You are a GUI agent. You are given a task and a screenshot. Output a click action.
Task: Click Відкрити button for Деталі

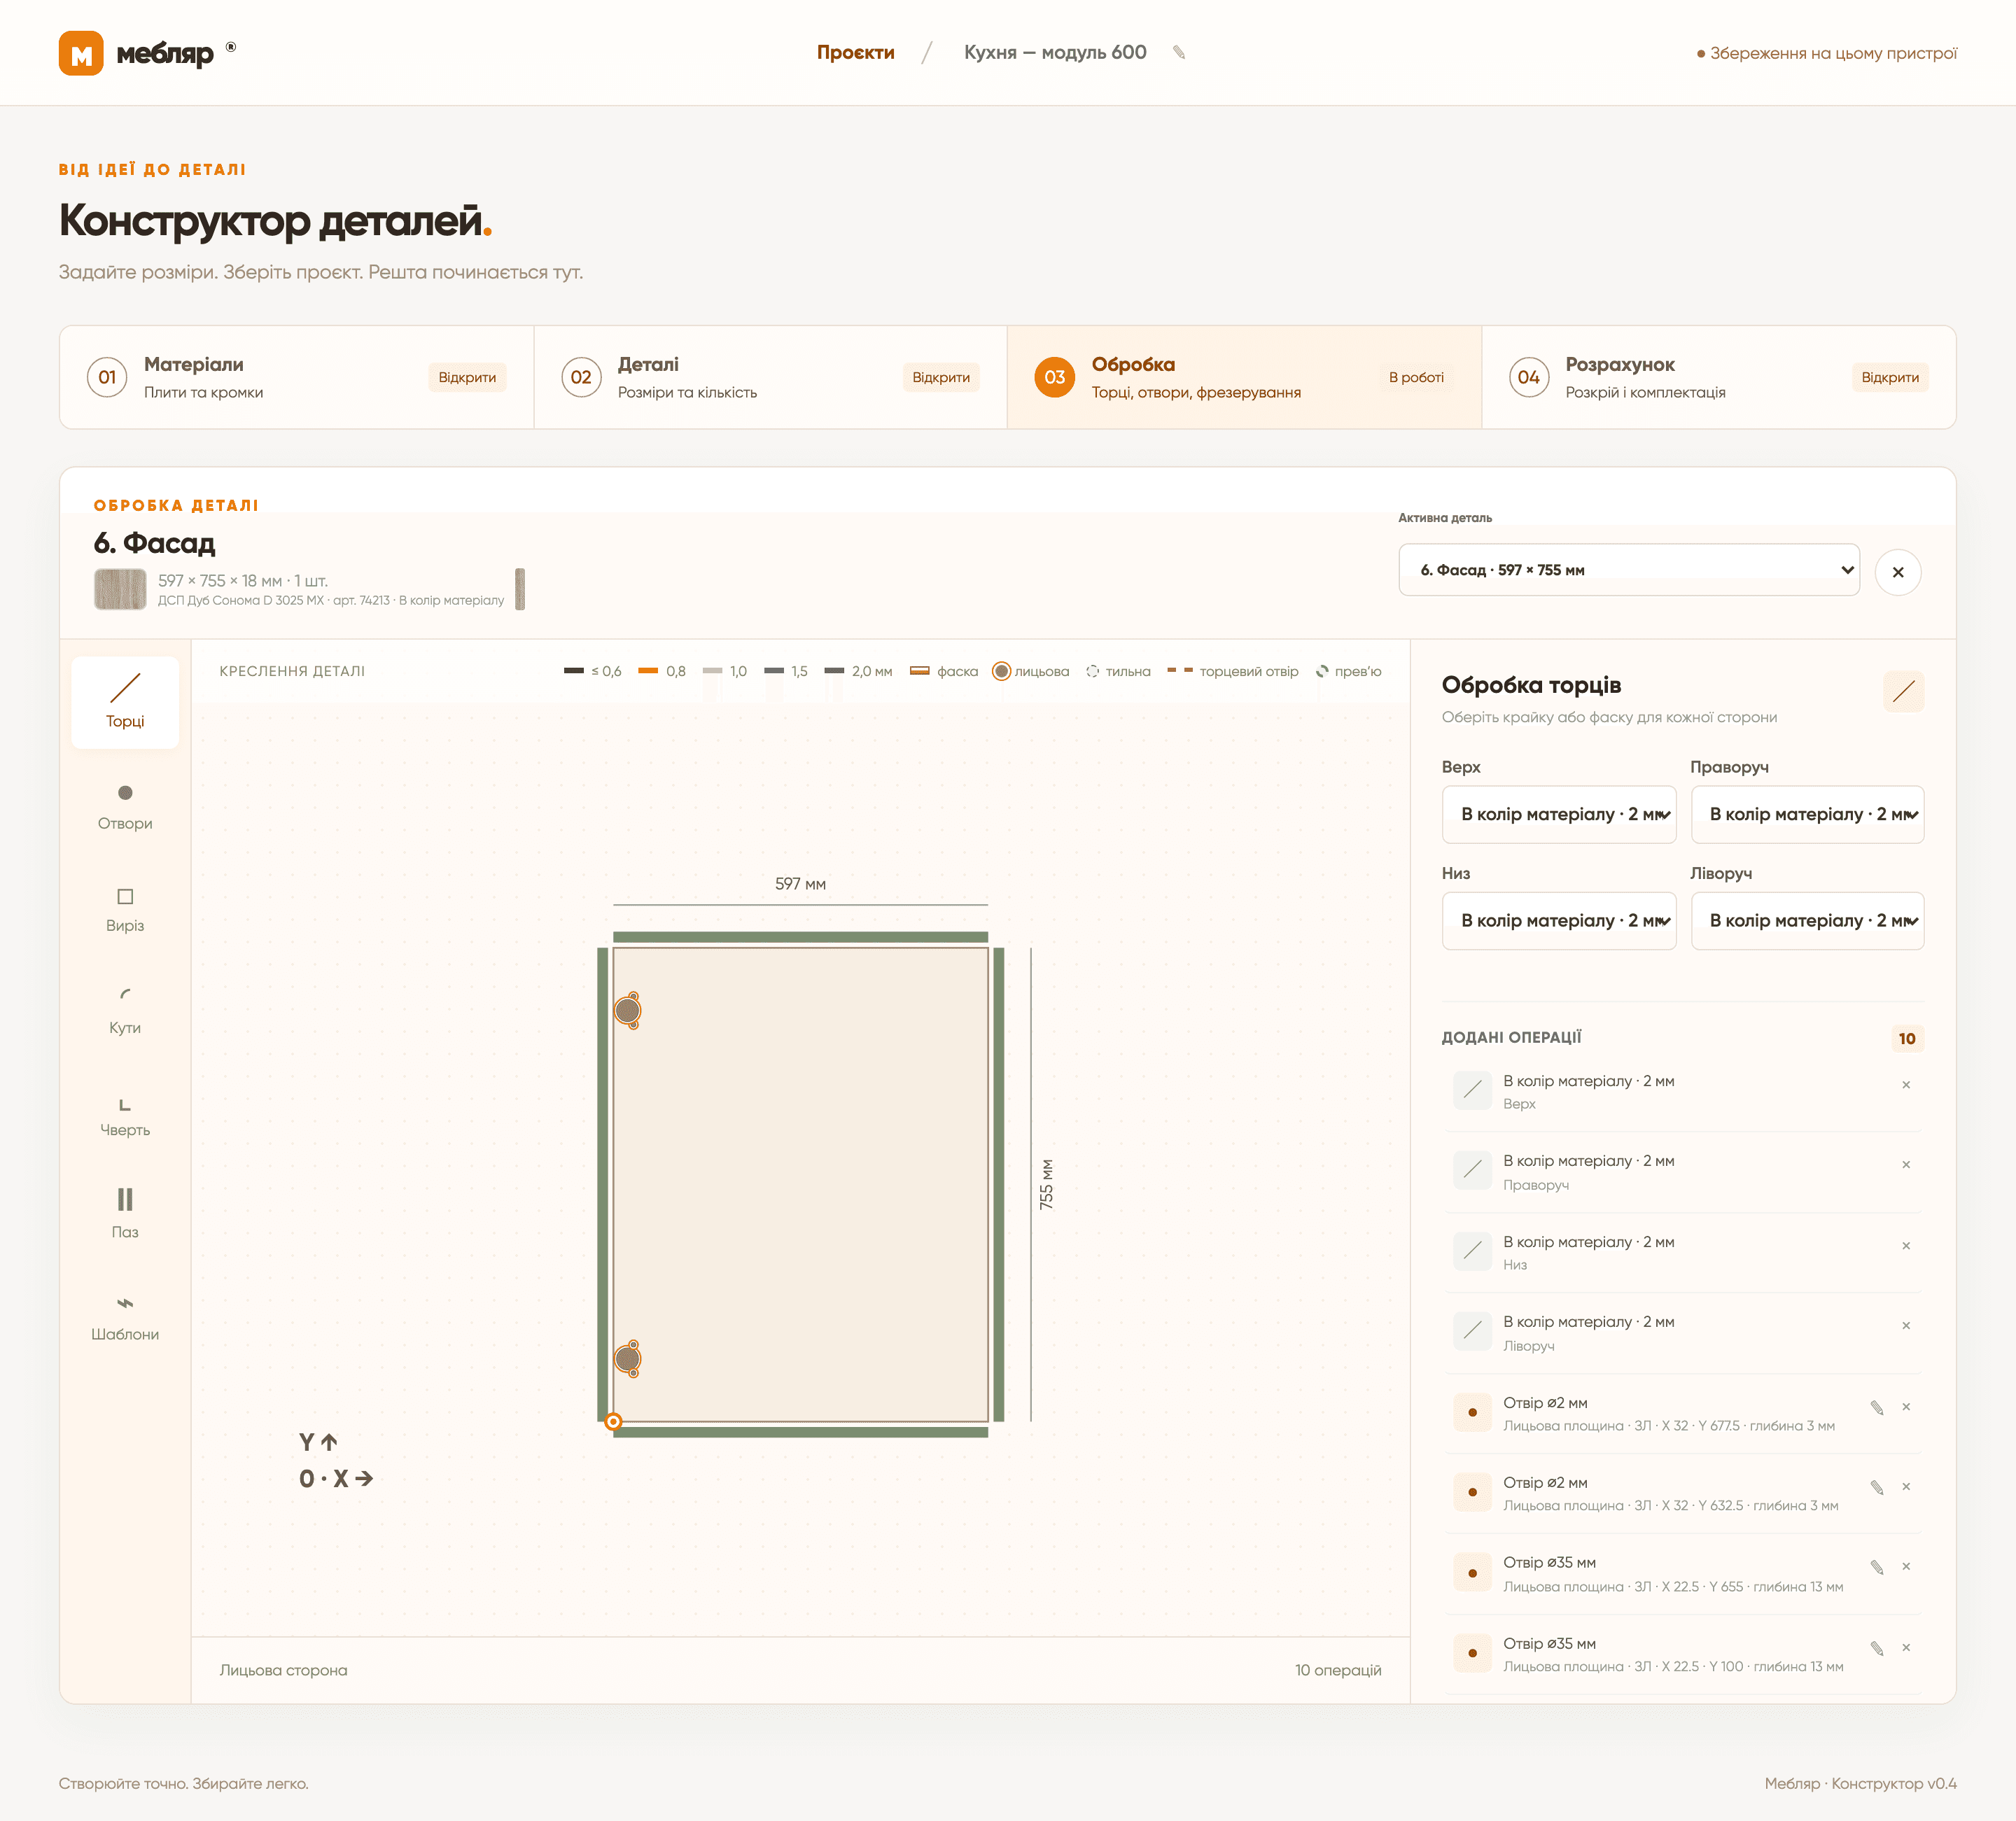(941, 377)
